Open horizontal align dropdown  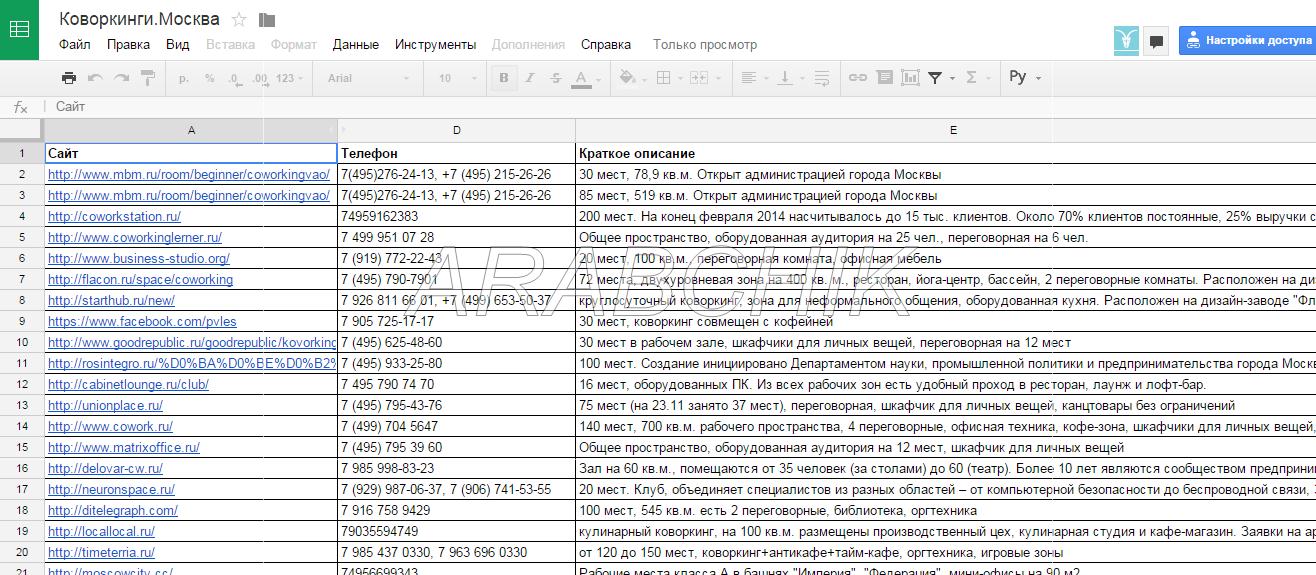(x=757, y=78)
